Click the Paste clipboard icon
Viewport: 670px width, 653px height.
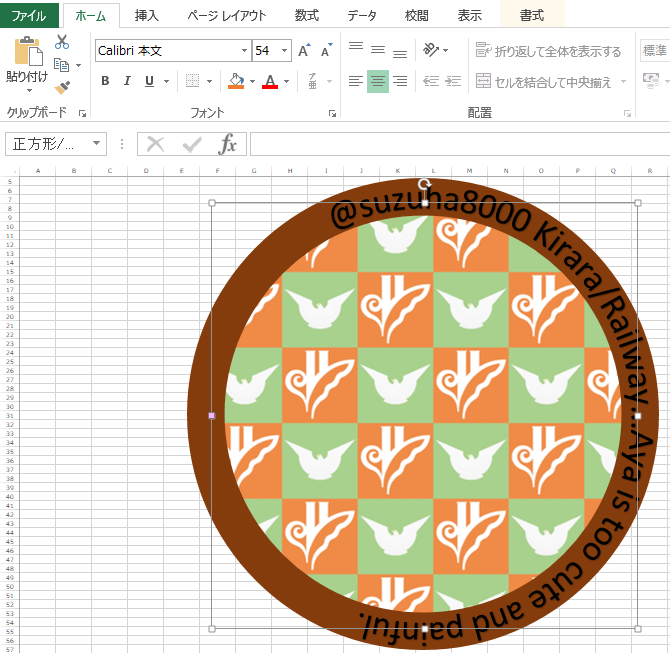point(28,51)
